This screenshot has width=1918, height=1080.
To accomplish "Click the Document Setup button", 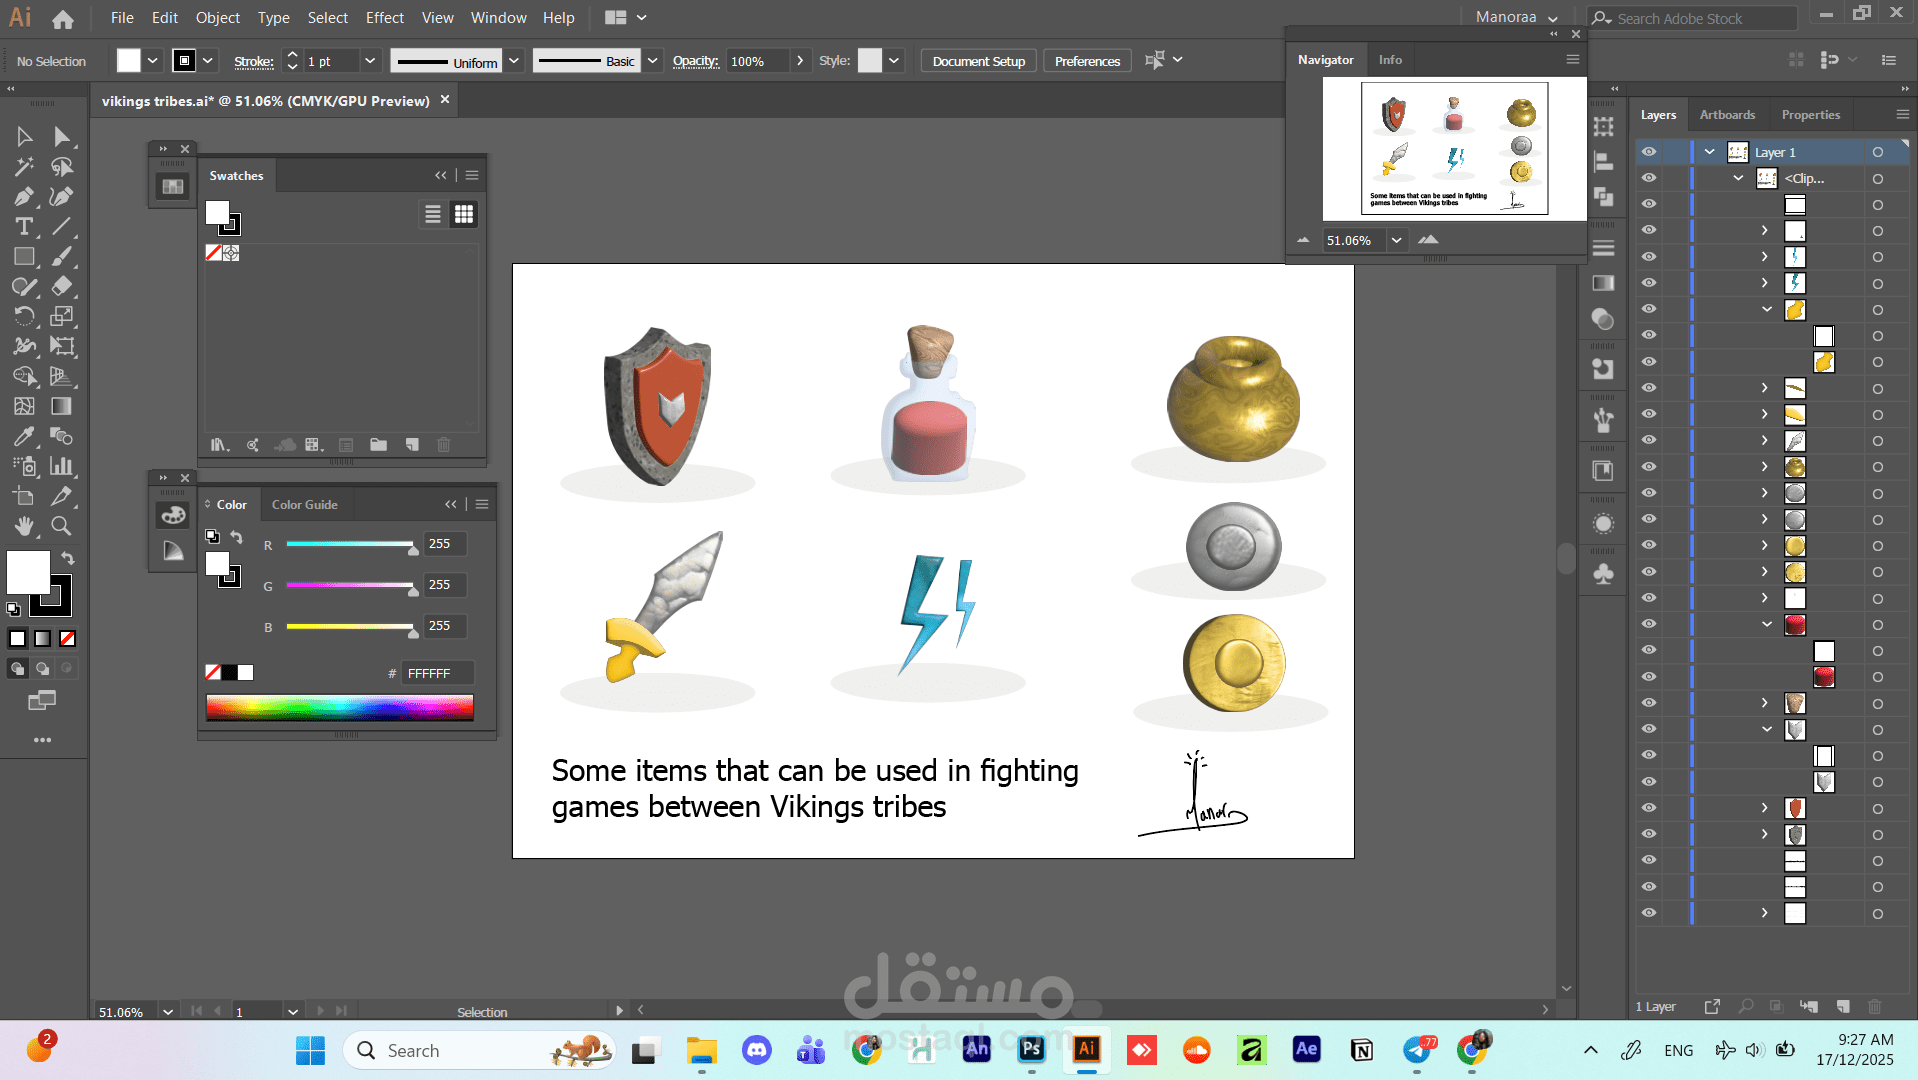I will tap(979, 61).
